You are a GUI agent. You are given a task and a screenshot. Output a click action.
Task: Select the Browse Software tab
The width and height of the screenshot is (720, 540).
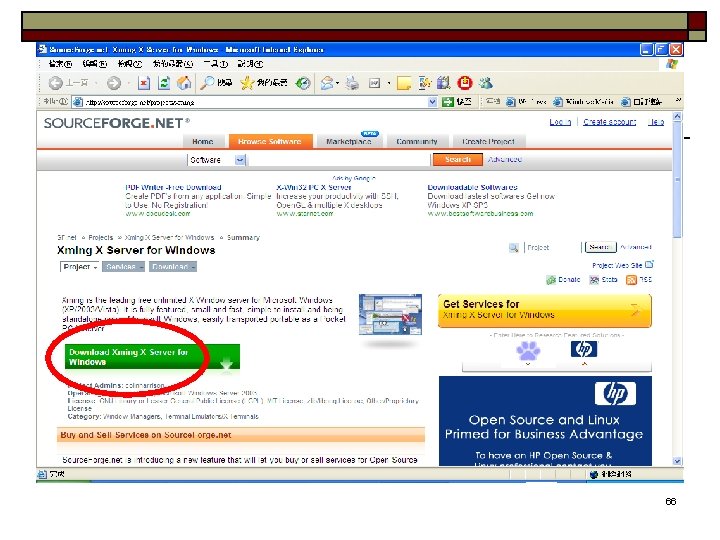point(270,141)
